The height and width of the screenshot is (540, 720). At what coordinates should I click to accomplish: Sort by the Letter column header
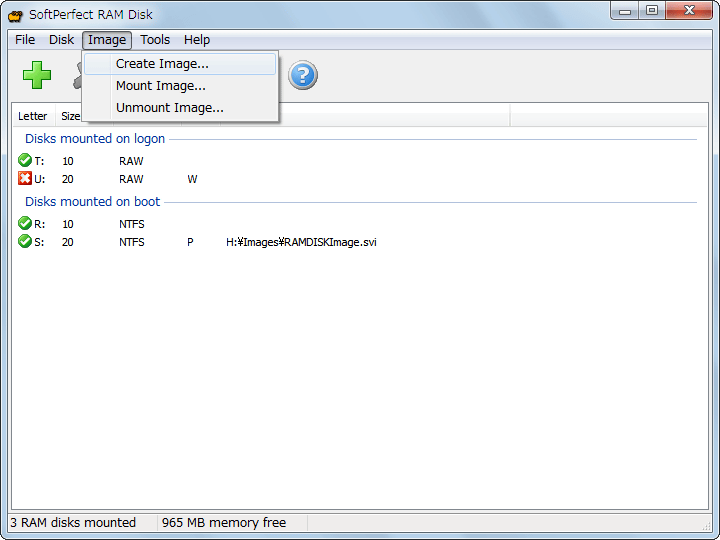point(33,116)
